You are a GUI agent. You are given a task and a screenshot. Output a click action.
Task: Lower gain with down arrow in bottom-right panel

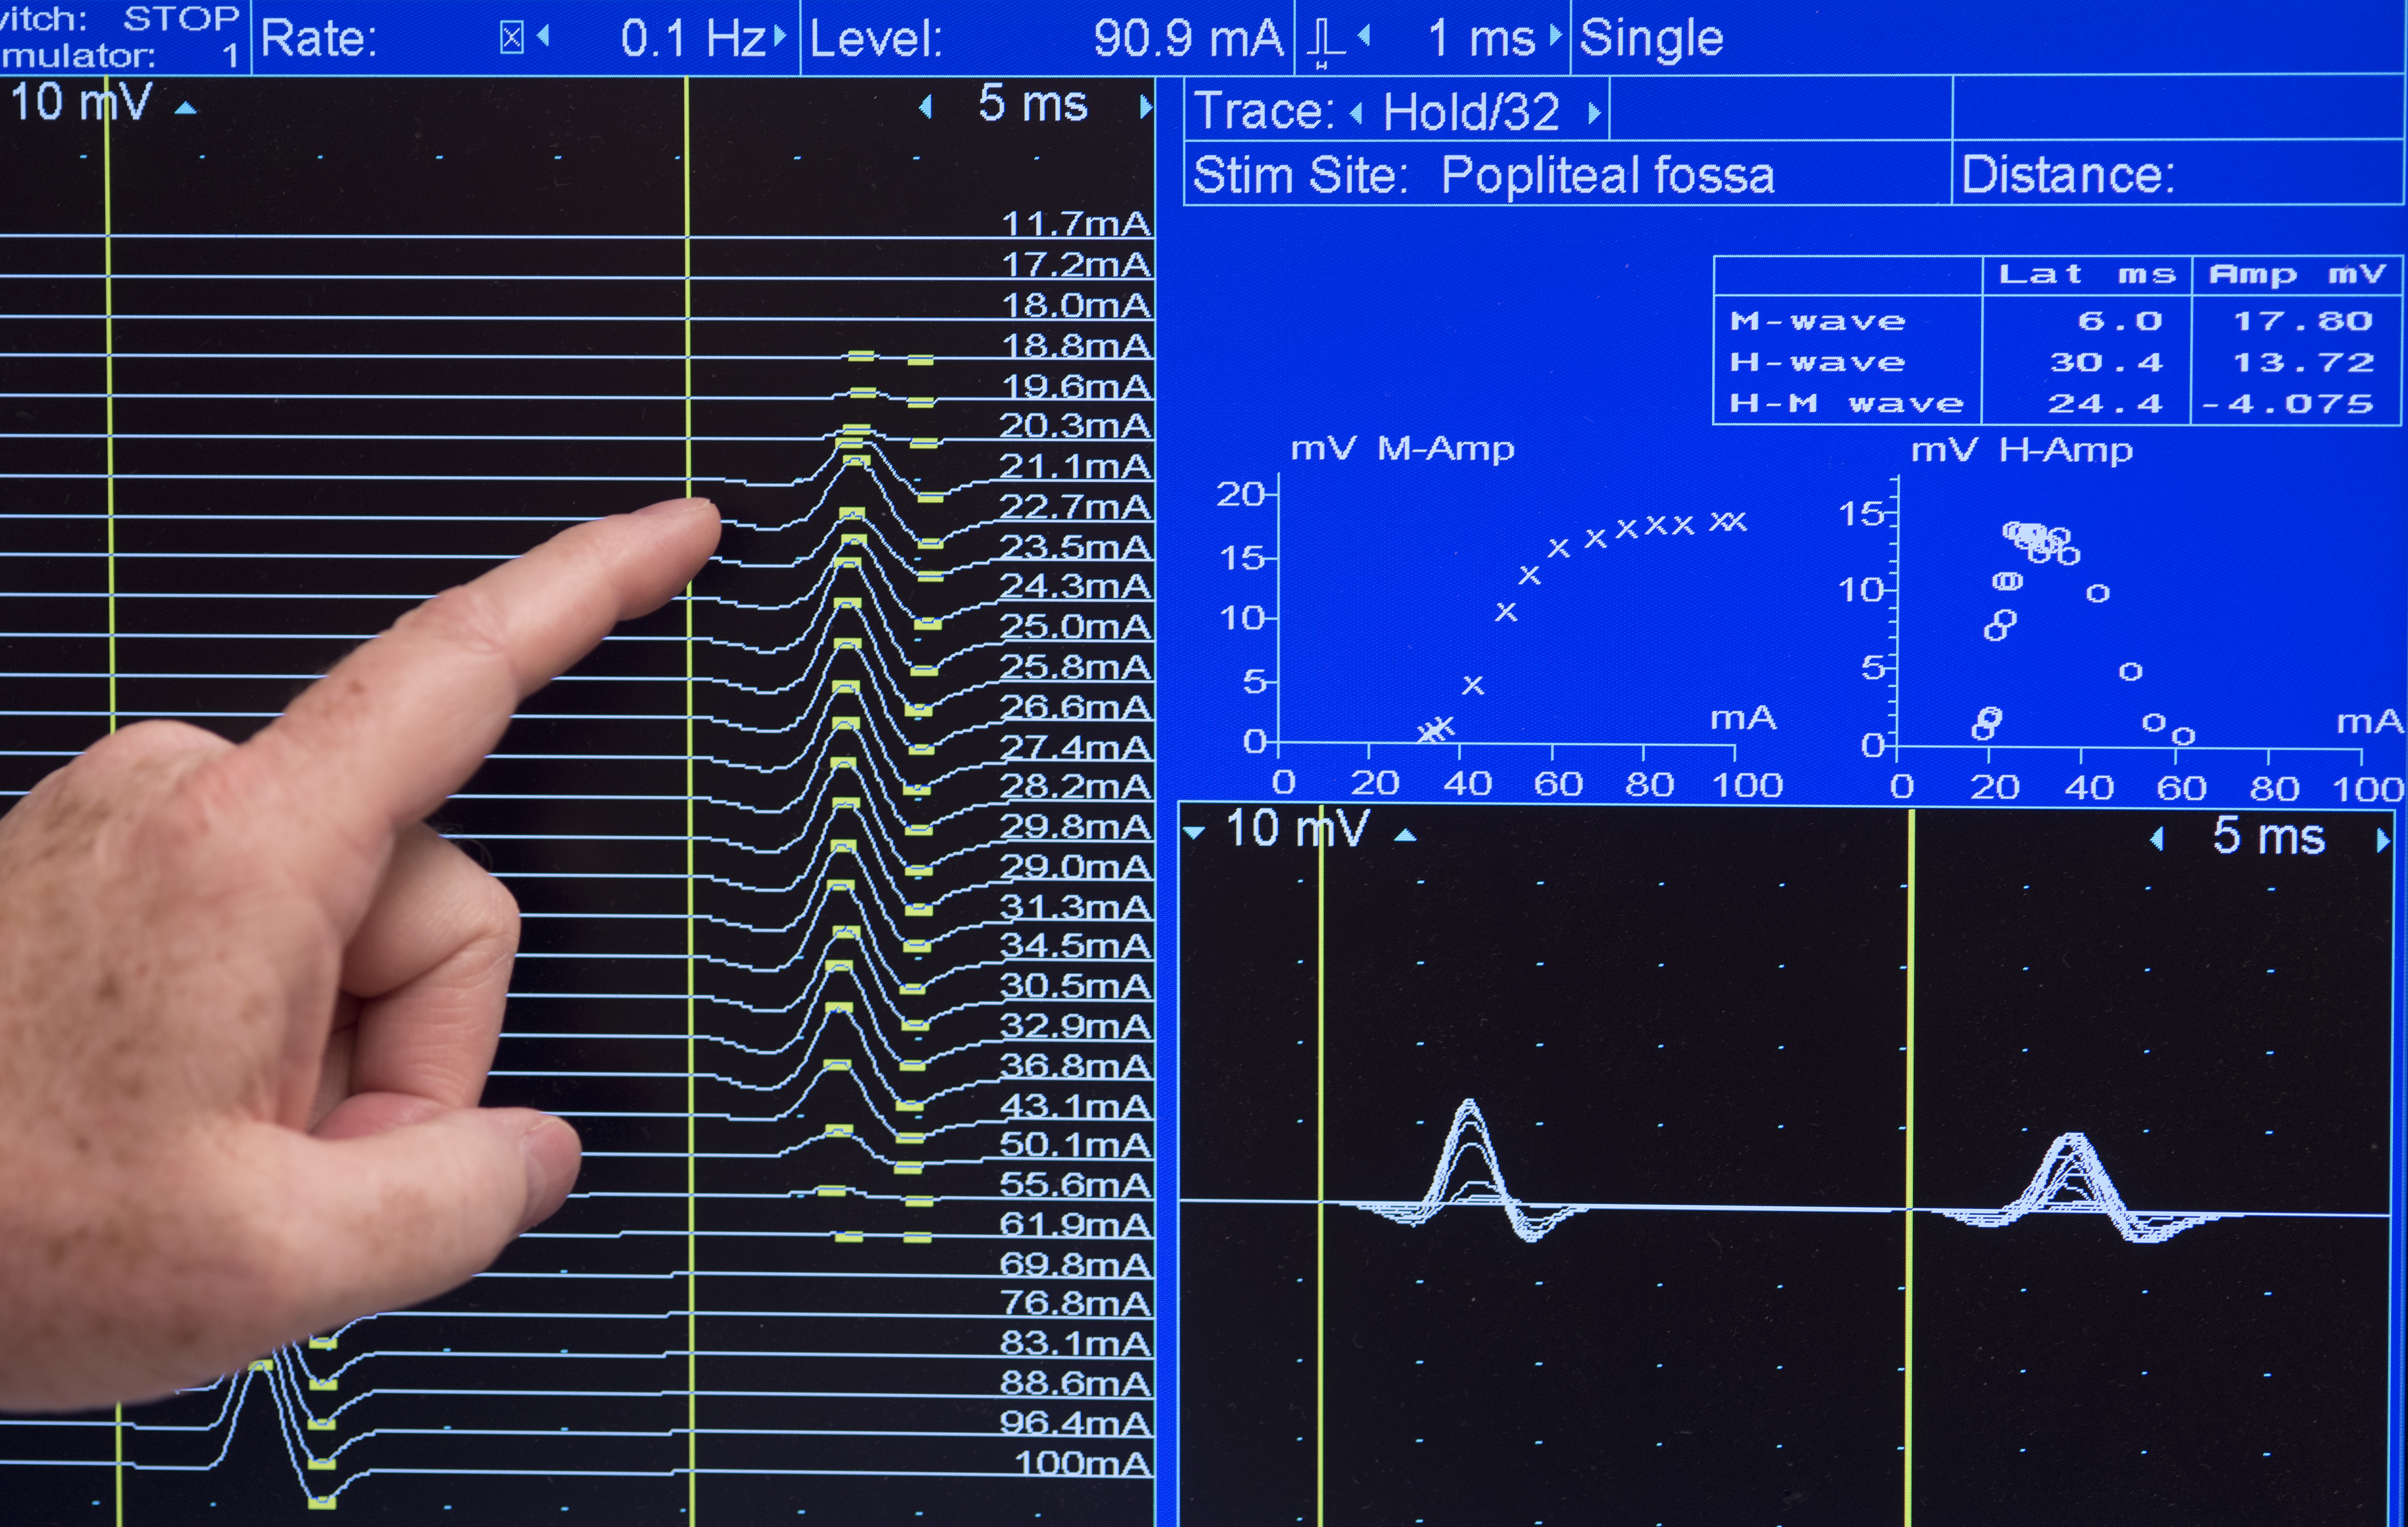(x=1194, y=832)
